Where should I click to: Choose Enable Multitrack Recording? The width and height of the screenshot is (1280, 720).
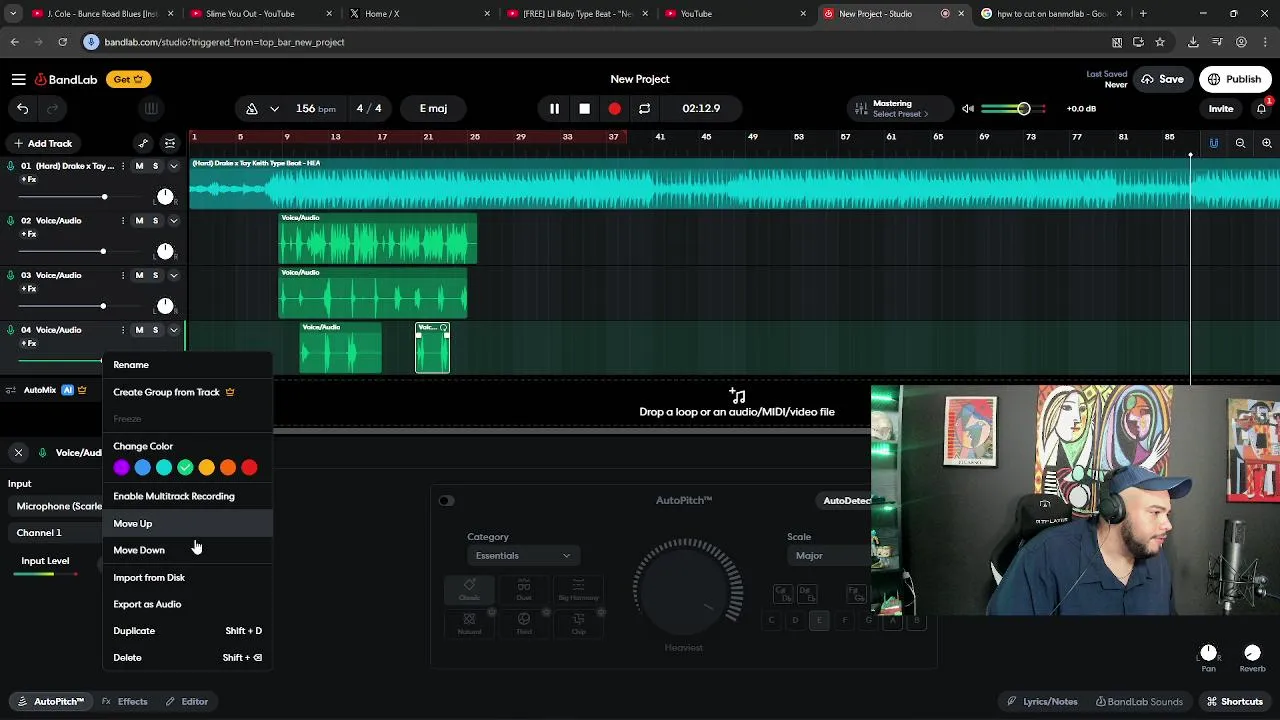187,496
